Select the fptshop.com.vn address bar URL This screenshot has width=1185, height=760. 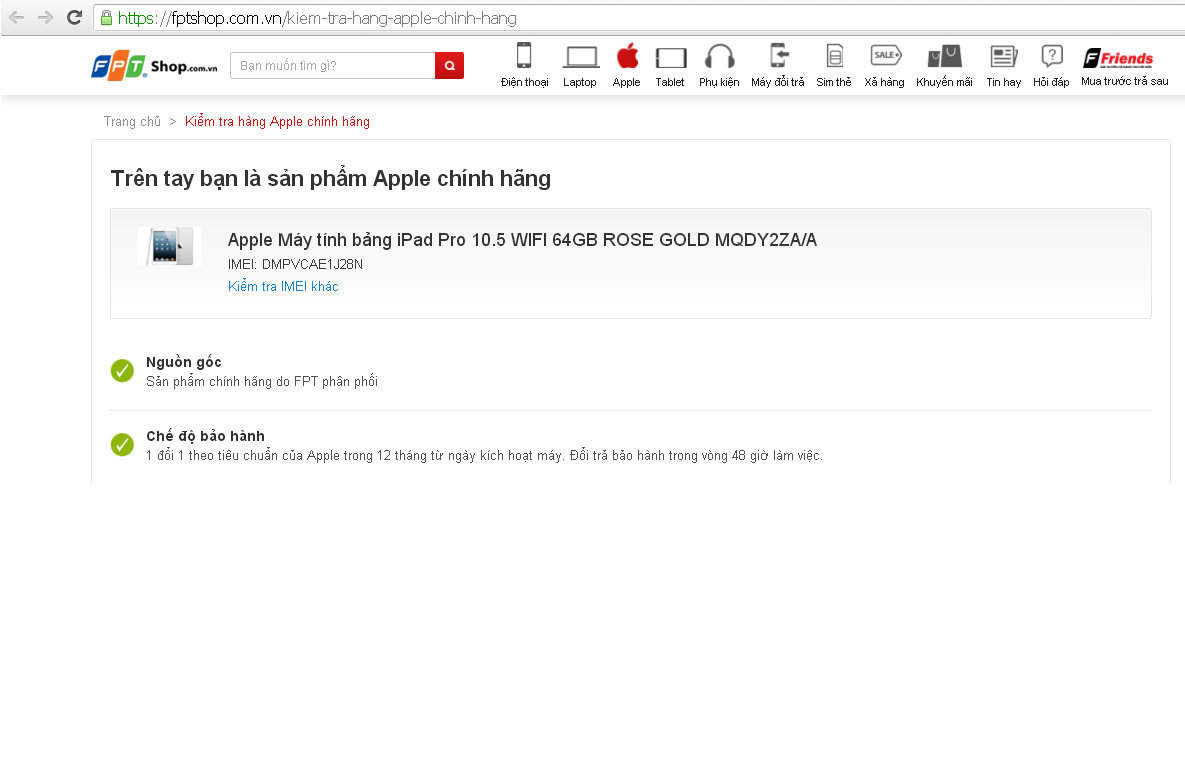click(x=317, y=18)
